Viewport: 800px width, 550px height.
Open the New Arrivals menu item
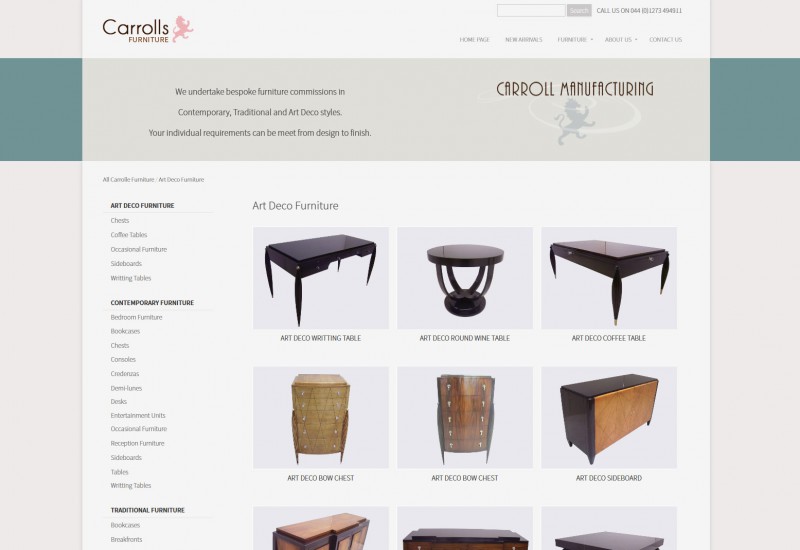pos(523,39)
